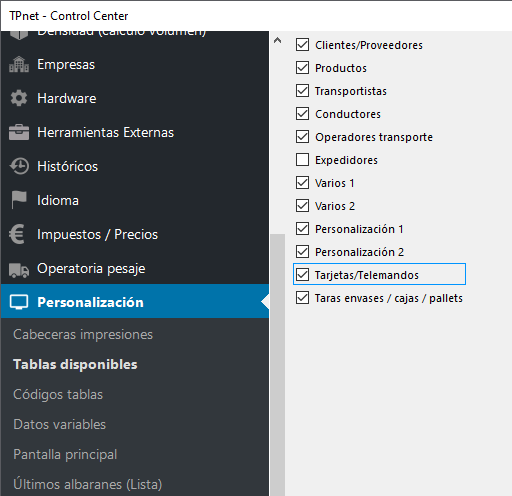The width and height of the screenshot is (512, 496).
Task: Open Cabeceras impresiones submenu item
Action: [x=83, y=334]
